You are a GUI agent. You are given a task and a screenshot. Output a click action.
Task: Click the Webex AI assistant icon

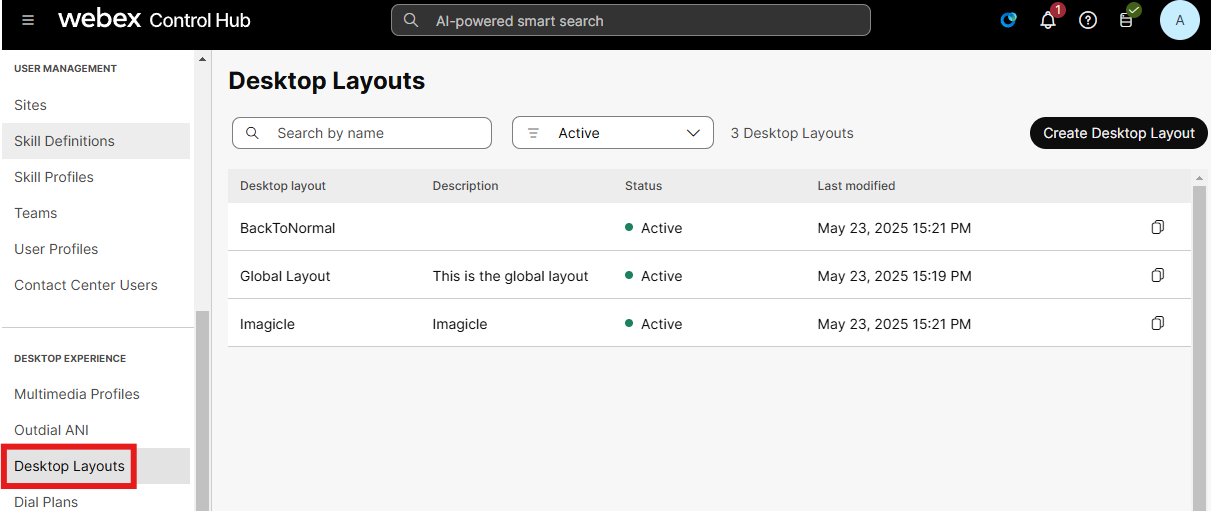click(x=1009, y=20)
